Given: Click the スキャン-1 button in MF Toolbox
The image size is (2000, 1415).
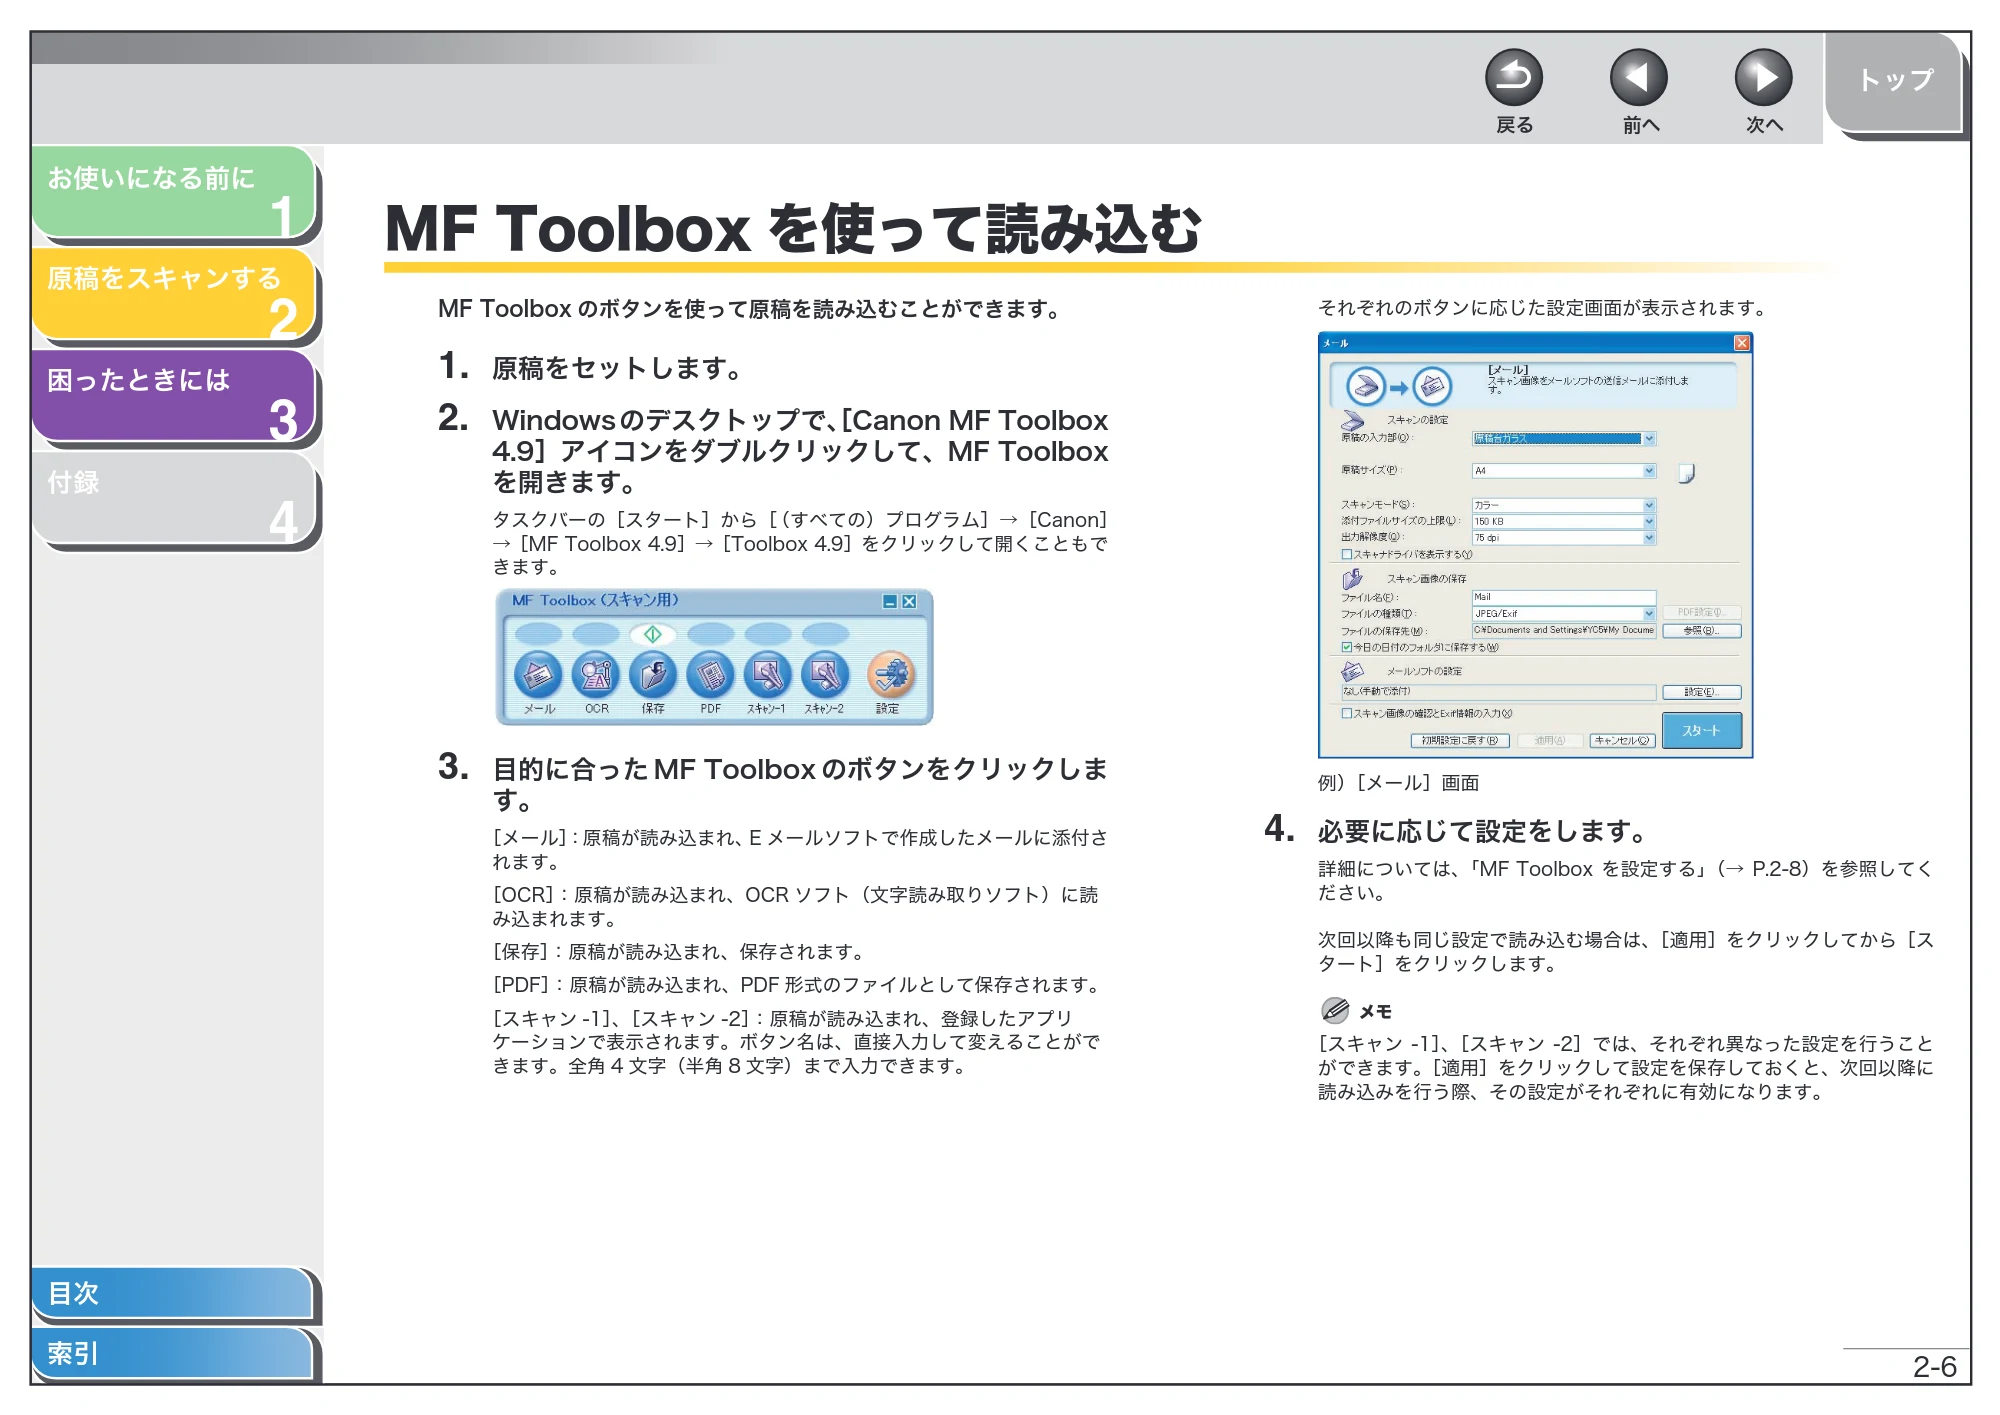Looking at the screenshot, I should (767, 676).
